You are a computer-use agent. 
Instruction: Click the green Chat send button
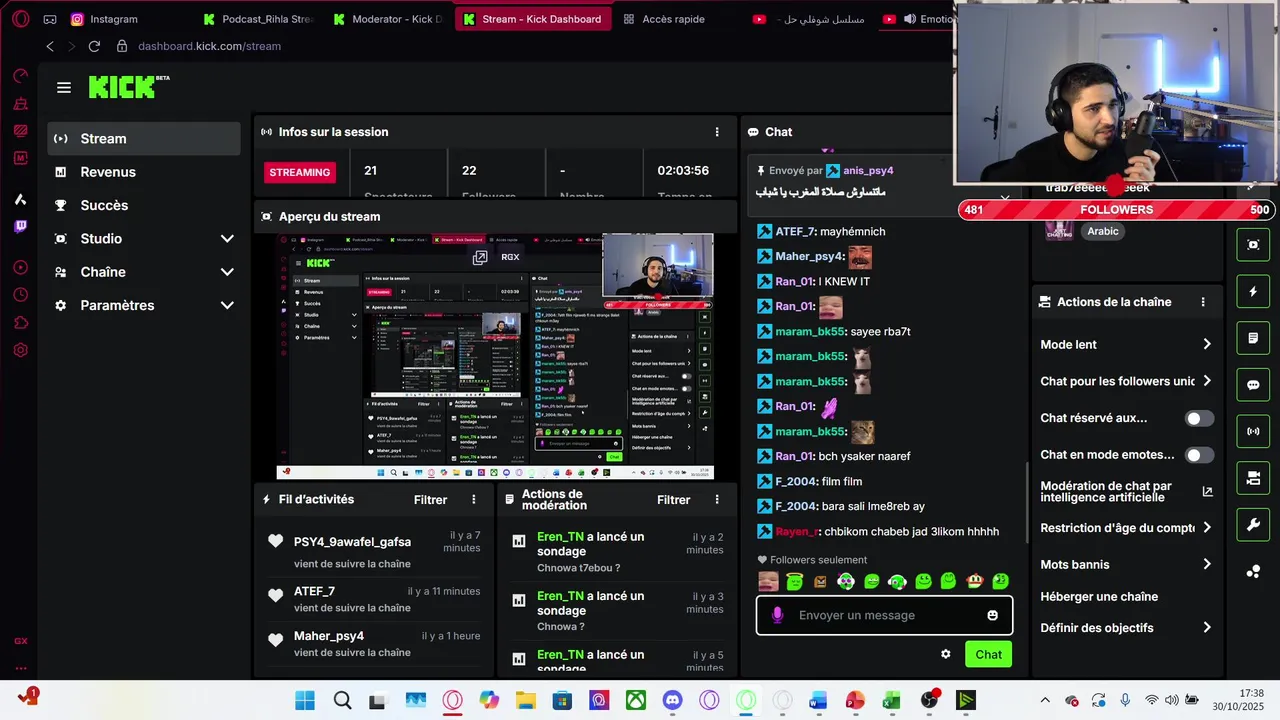[988, 655]
